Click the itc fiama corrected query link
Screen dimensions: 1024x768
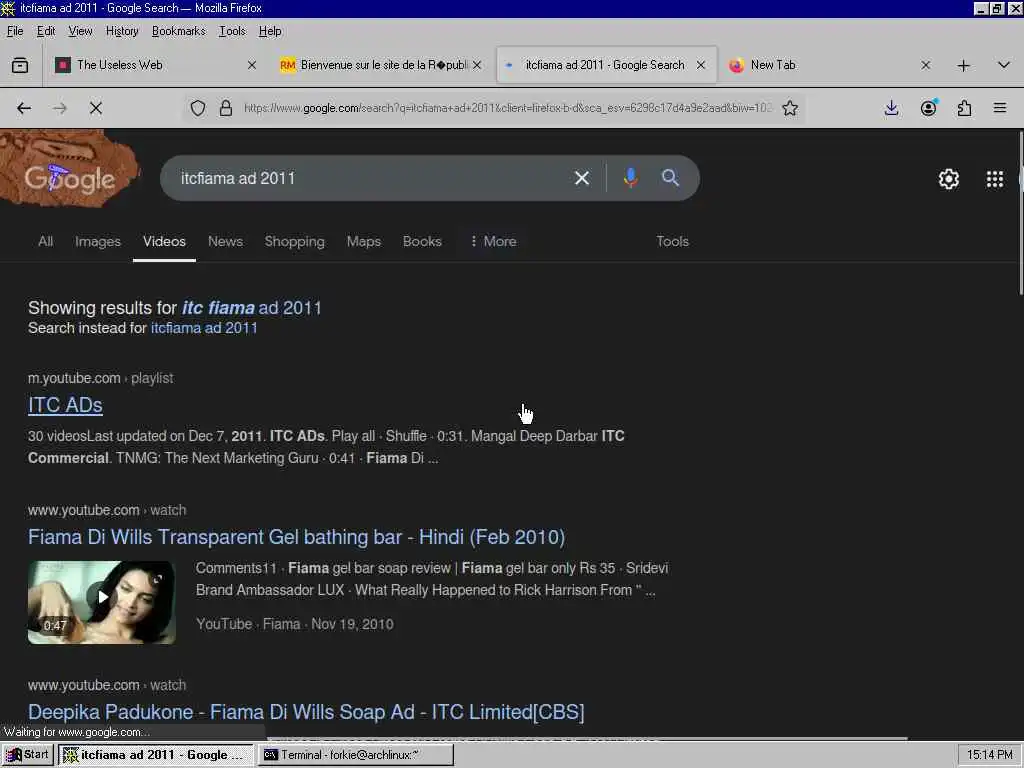[x=251, y=308]
